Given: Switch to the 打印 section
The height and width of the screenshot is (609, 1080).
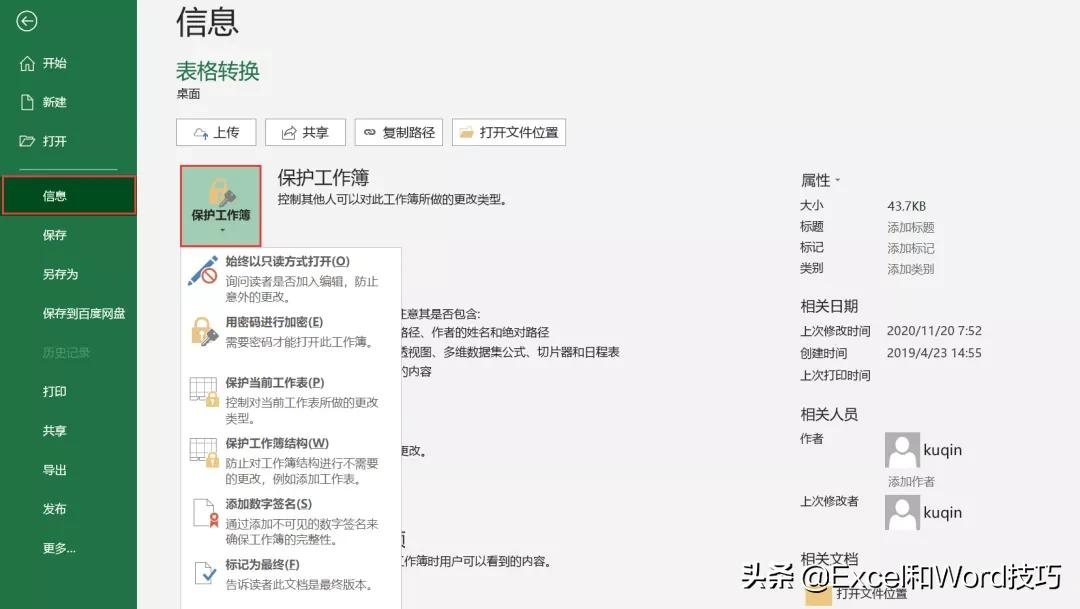Looking at the screenshot, I should 55,392.
